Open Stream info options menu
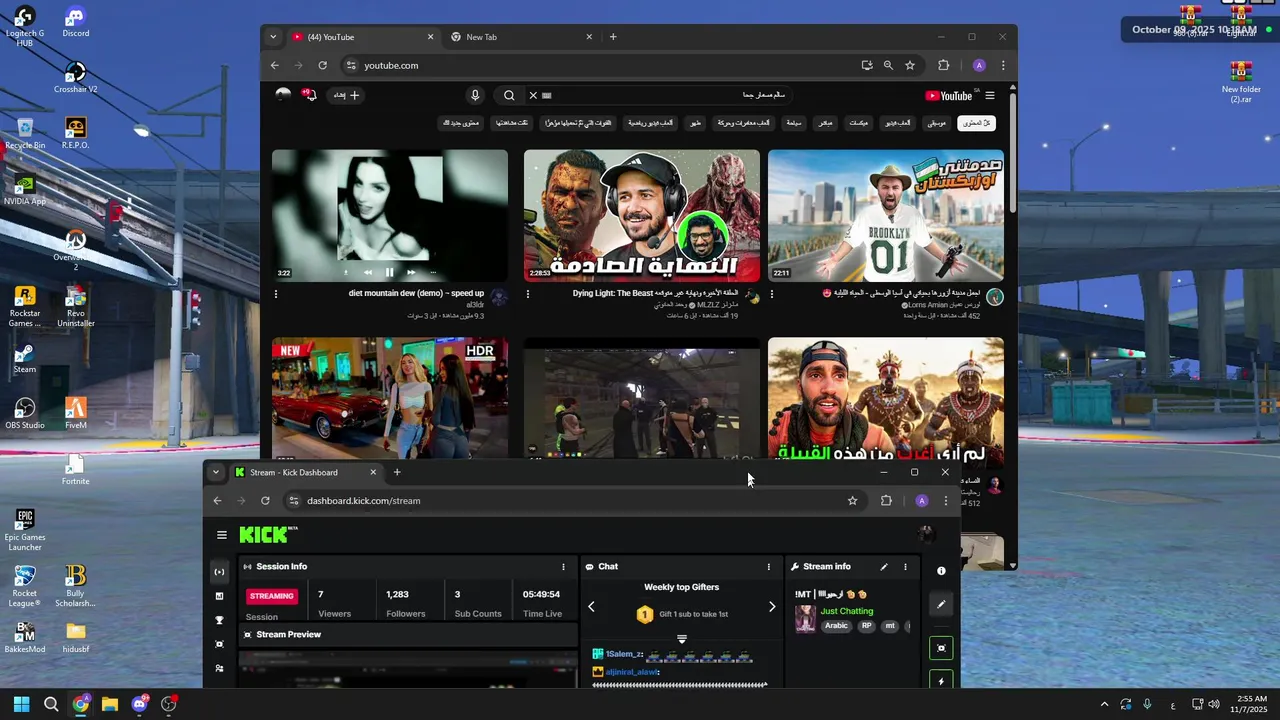This screenshot has width=1280, height=720. 905,567
